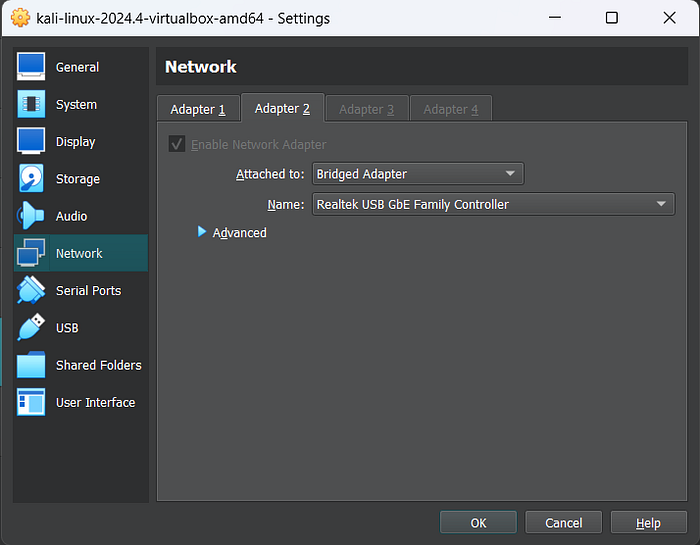This screenshot has width=700, height=545.
Task: Open Audio settings category
Action: (81, 216)
